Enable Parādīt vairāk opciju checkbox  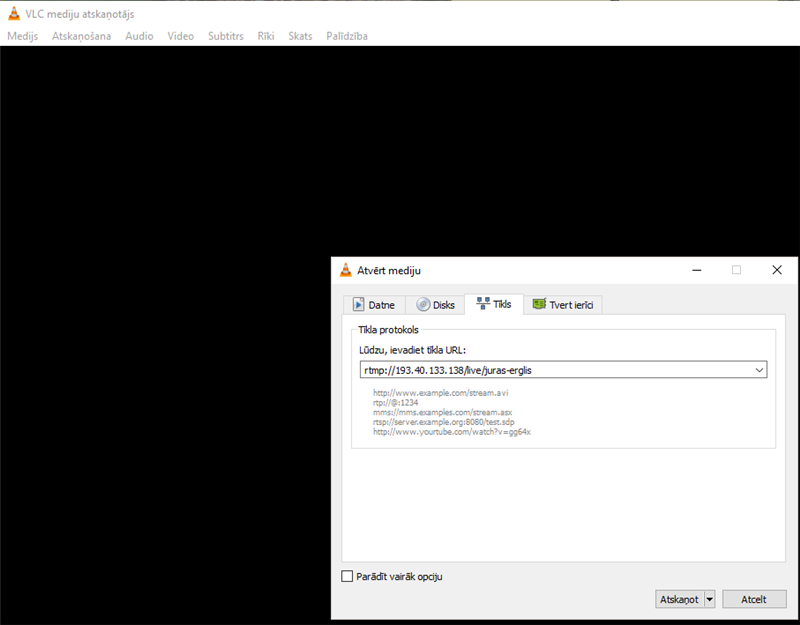tap(347, 577)
